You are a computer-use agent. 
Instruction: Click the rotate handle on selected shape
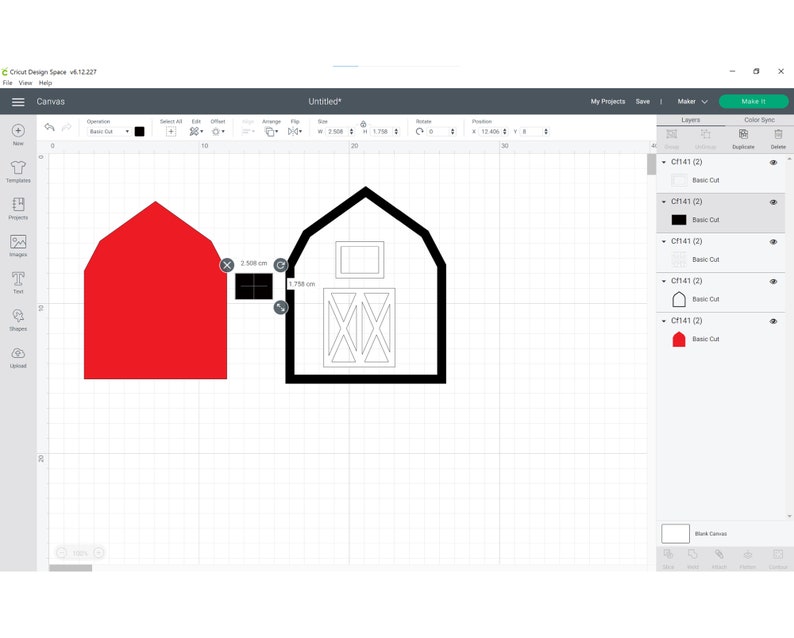tap(281, 265)
